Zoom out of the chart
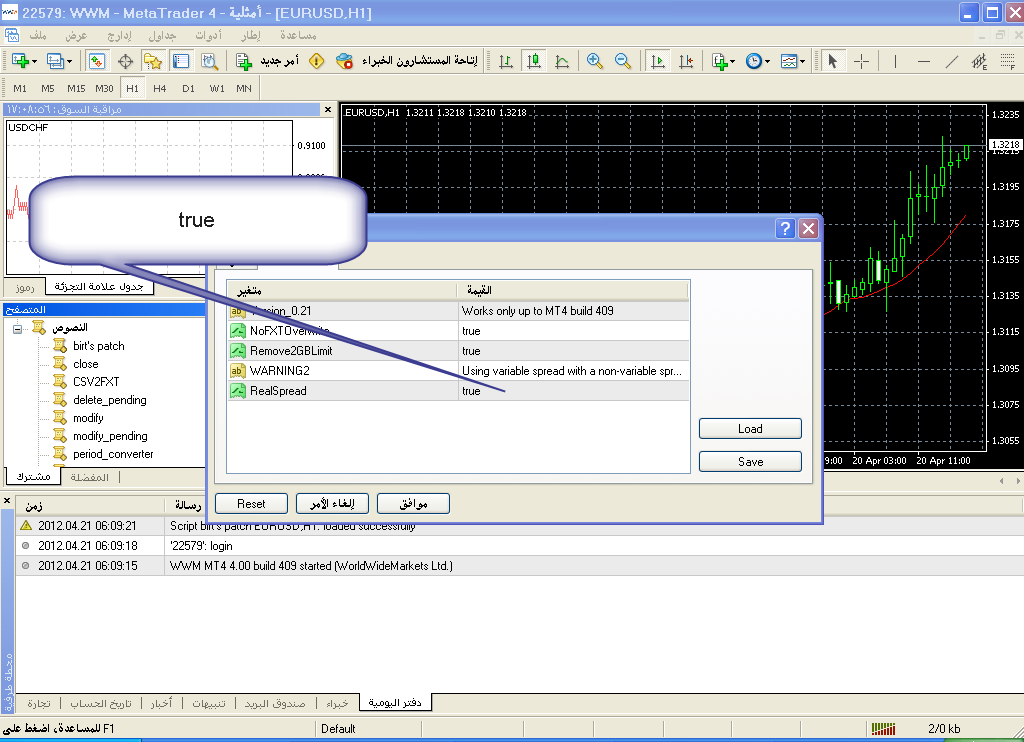1024x742 pixels. click(623, 61)
